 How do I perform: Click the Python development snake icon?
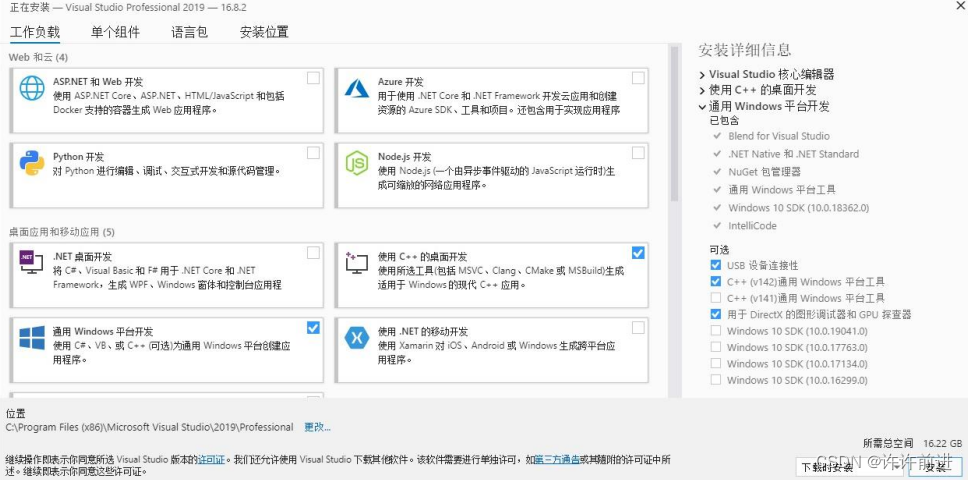pos(32,163)
